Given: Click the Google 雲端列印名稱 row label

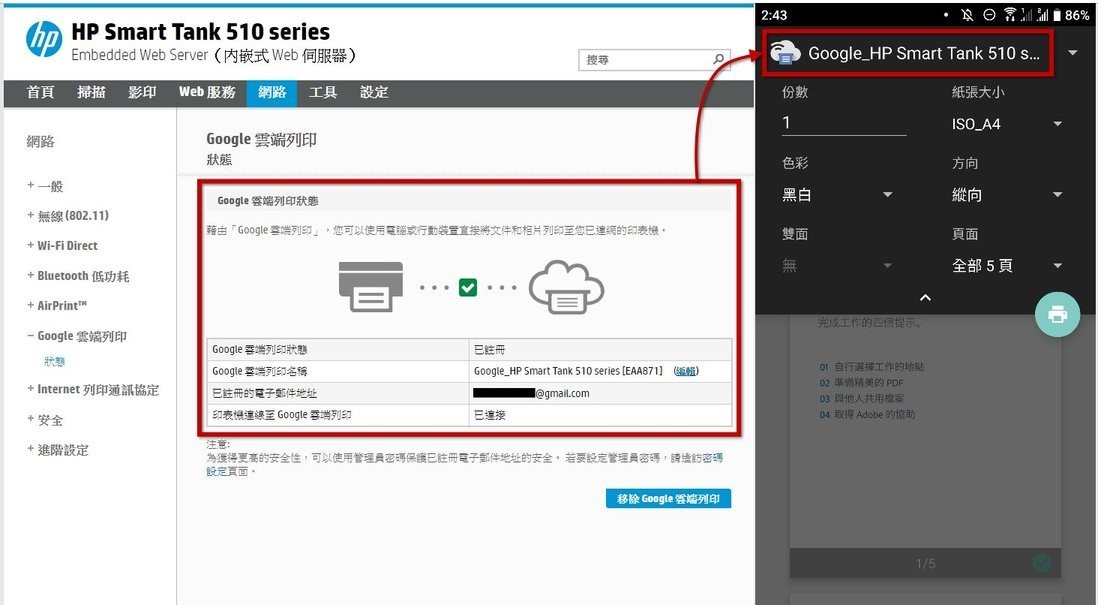Looking at the screenshot, I should point(260,371).
